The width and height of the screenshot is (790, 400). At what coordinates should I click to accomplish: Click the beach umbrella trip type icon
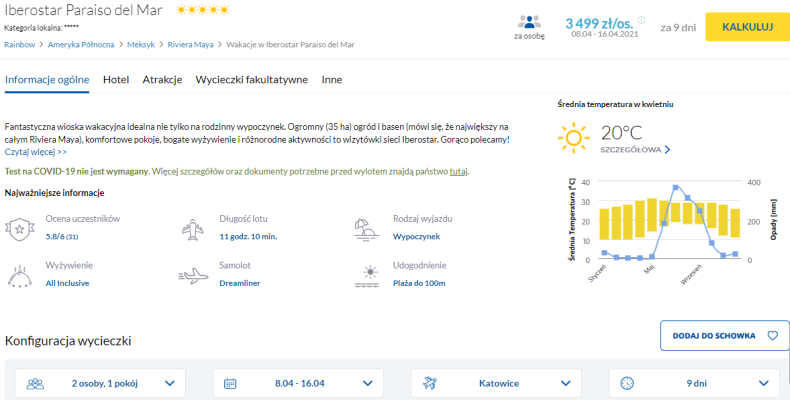coord(366,230)
